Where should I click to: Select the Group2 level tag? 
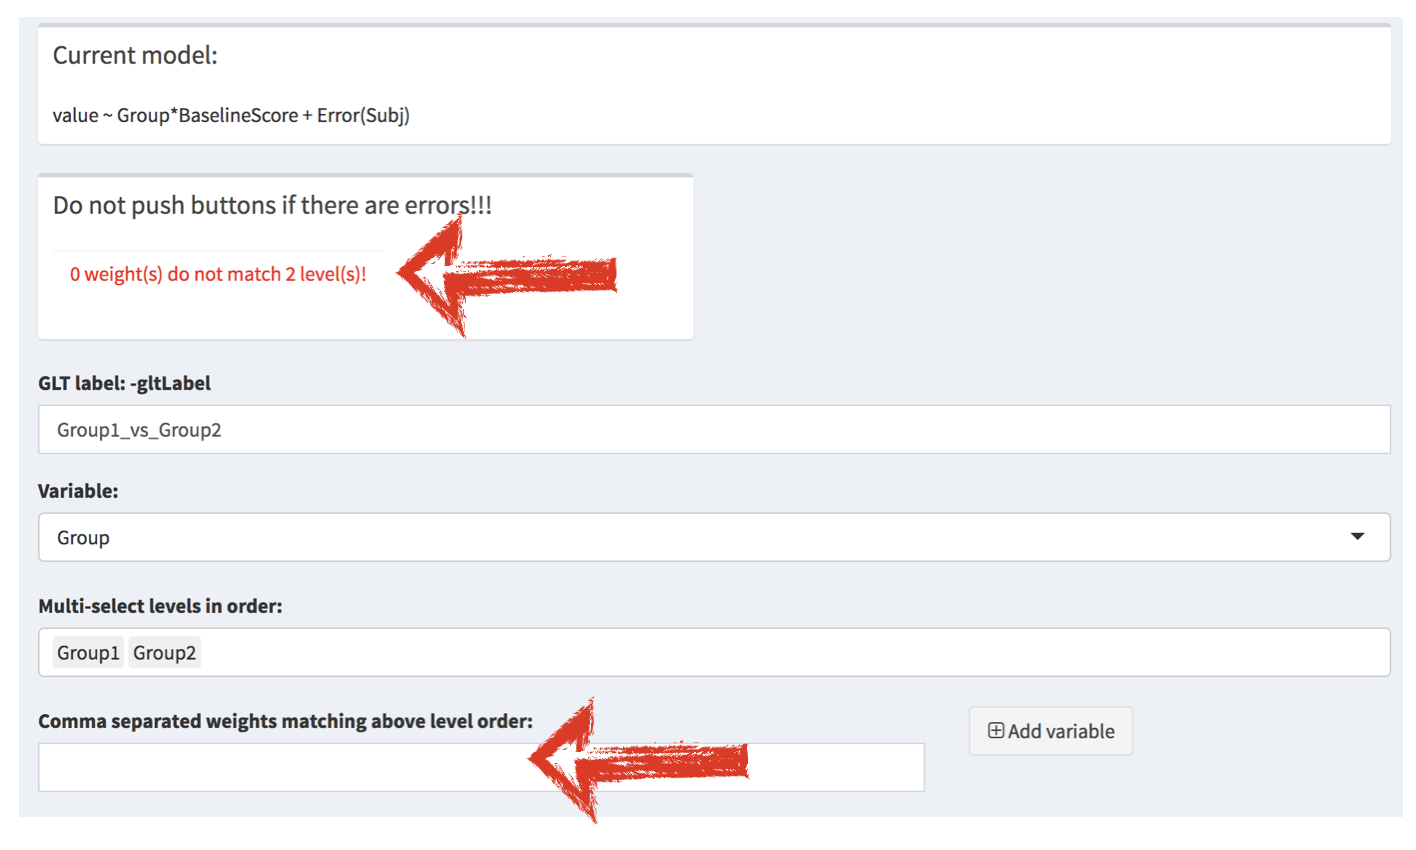164,653
